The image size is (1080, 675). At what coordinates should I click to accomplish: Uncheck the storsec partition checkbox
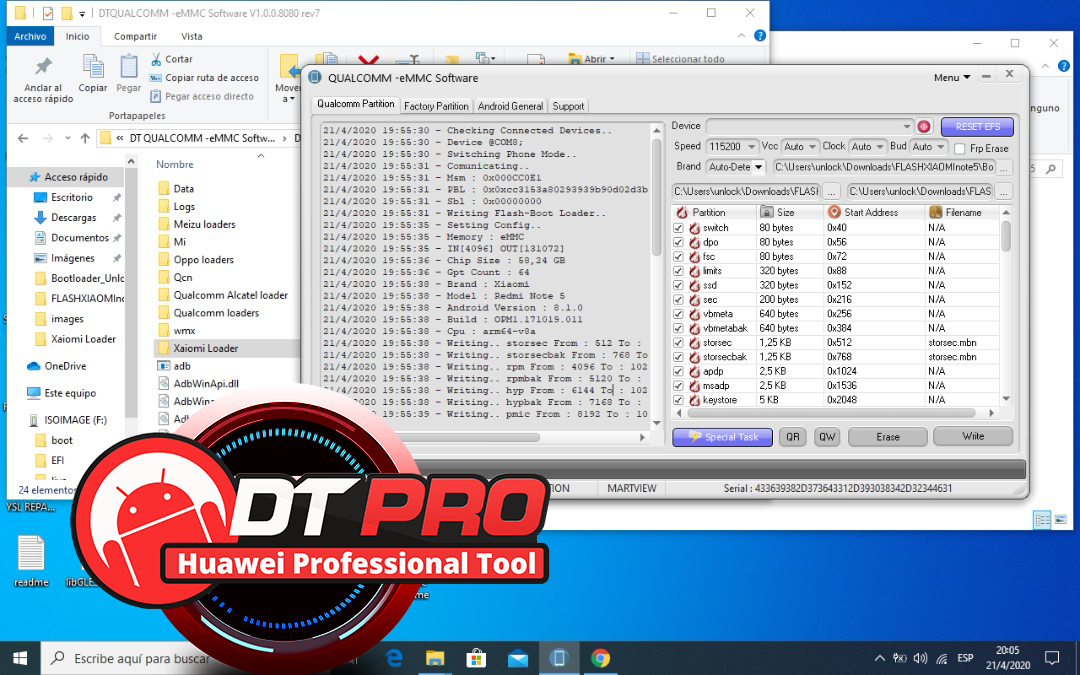[678, 343]
